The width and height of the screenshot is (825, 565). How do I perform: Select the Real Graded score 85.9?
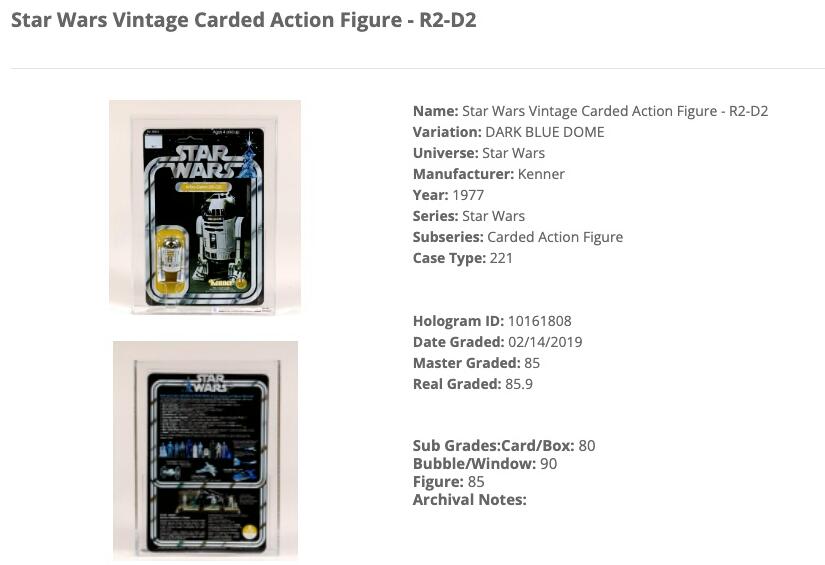point(519,384)
